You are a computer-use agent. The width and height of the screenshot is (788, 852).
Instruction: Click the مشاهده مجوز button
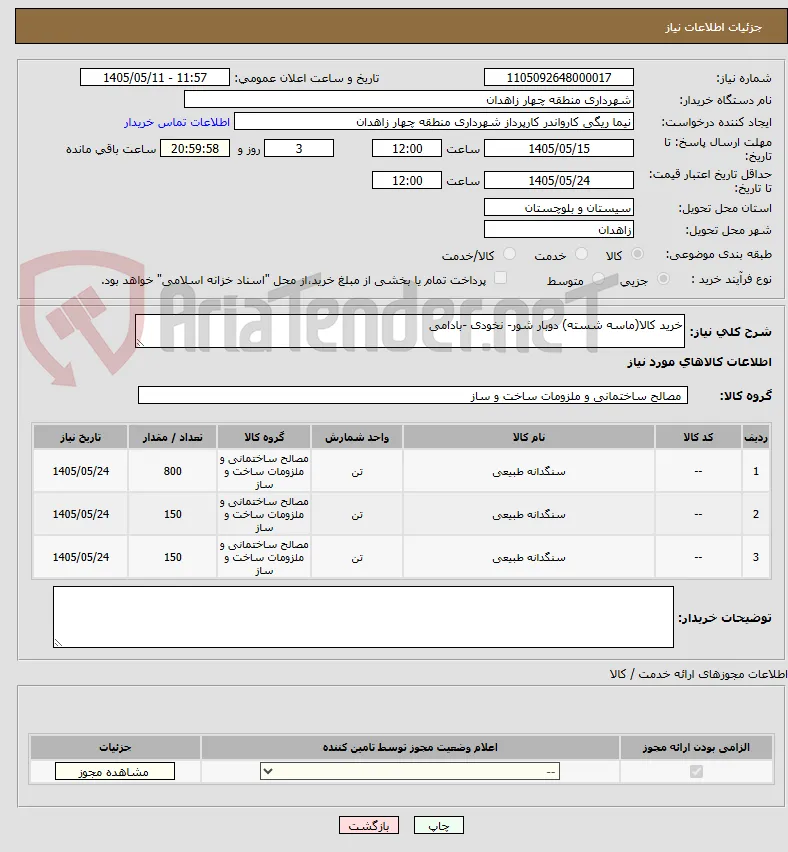tap(115, 772)
